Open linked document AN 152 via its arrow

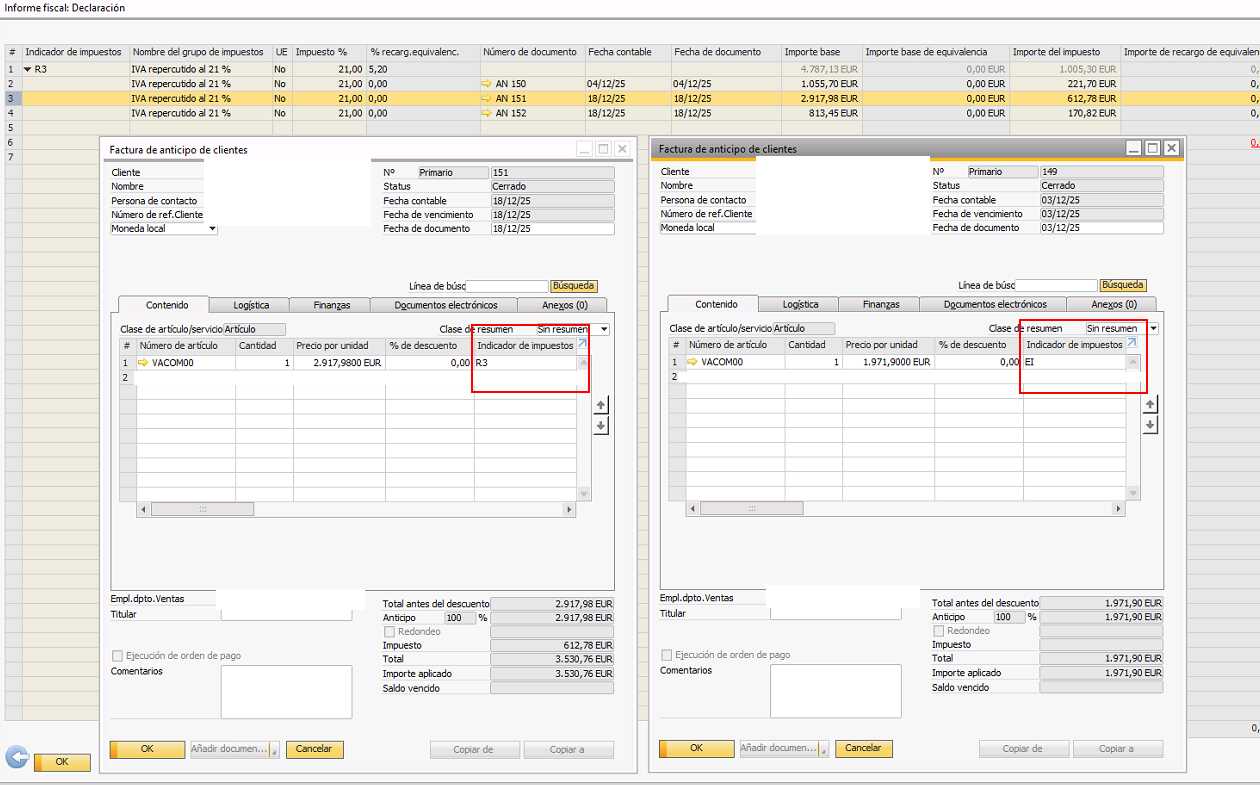tap(487, 114)
